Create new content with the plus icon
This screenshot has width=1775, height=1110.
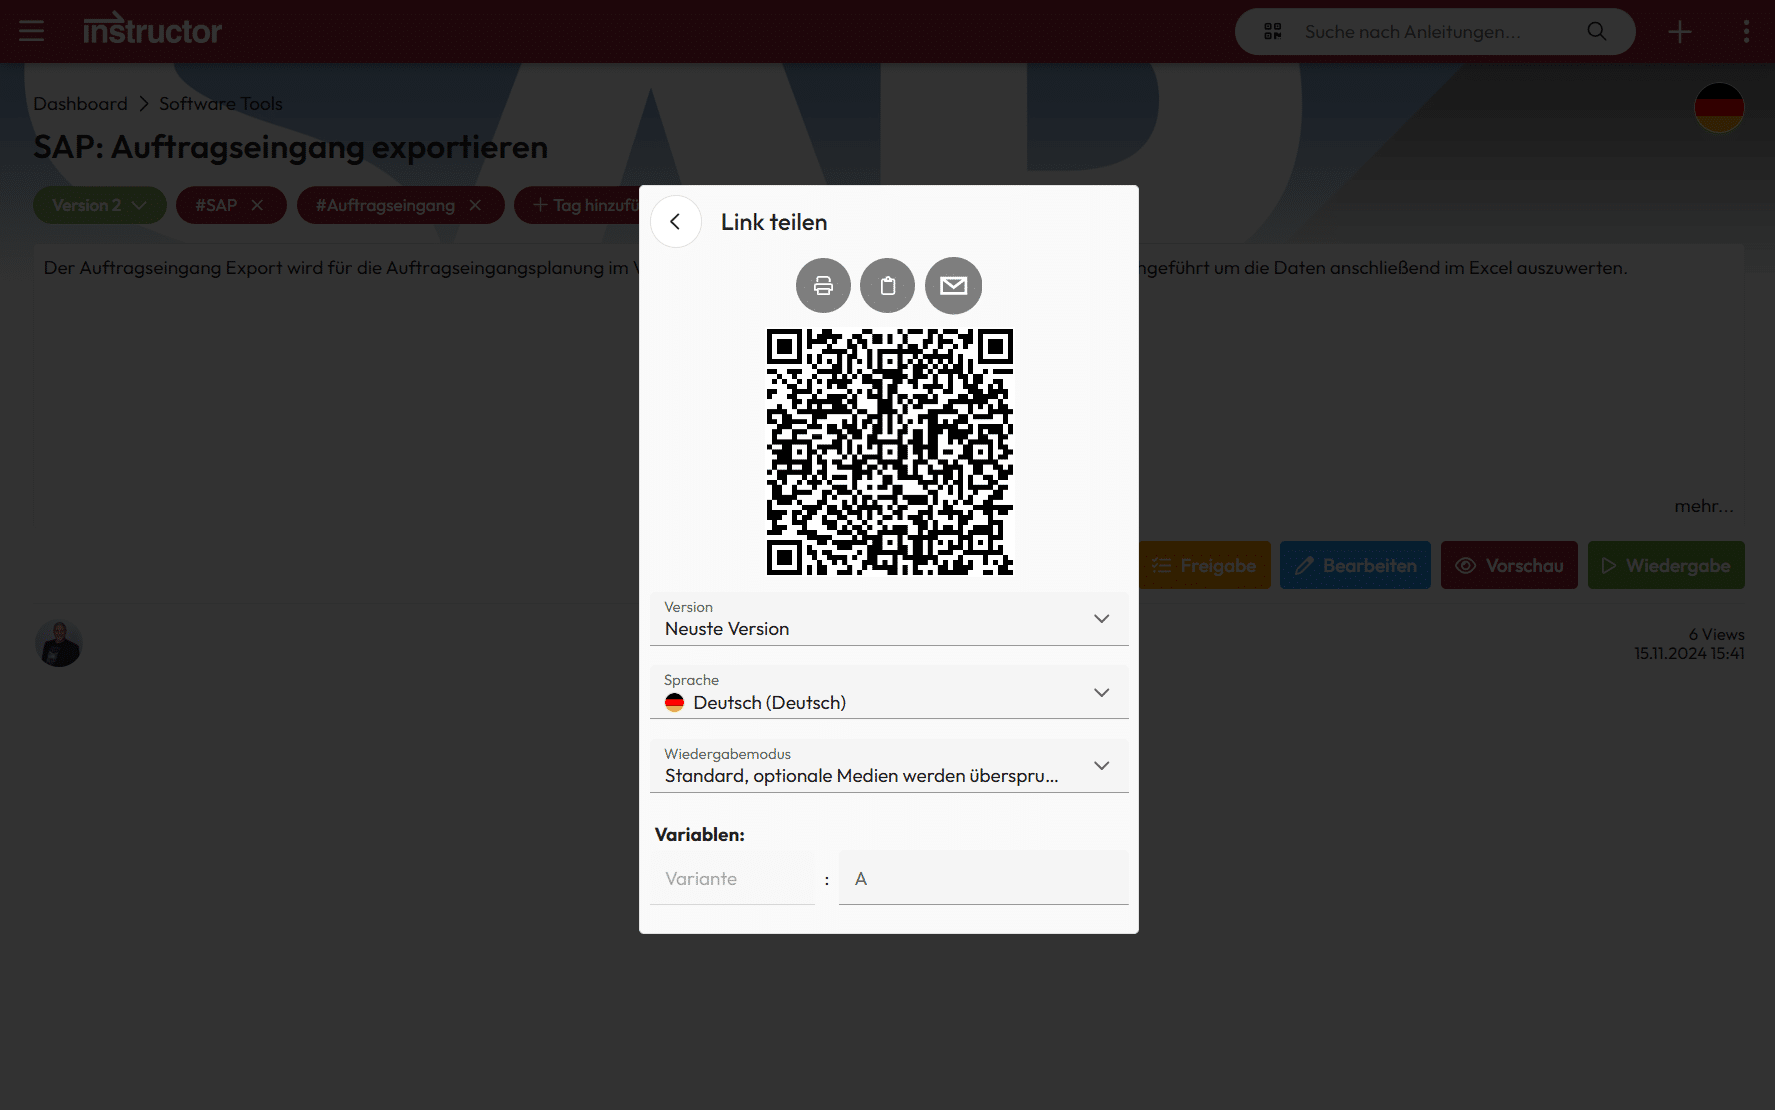click(1680, 31)
